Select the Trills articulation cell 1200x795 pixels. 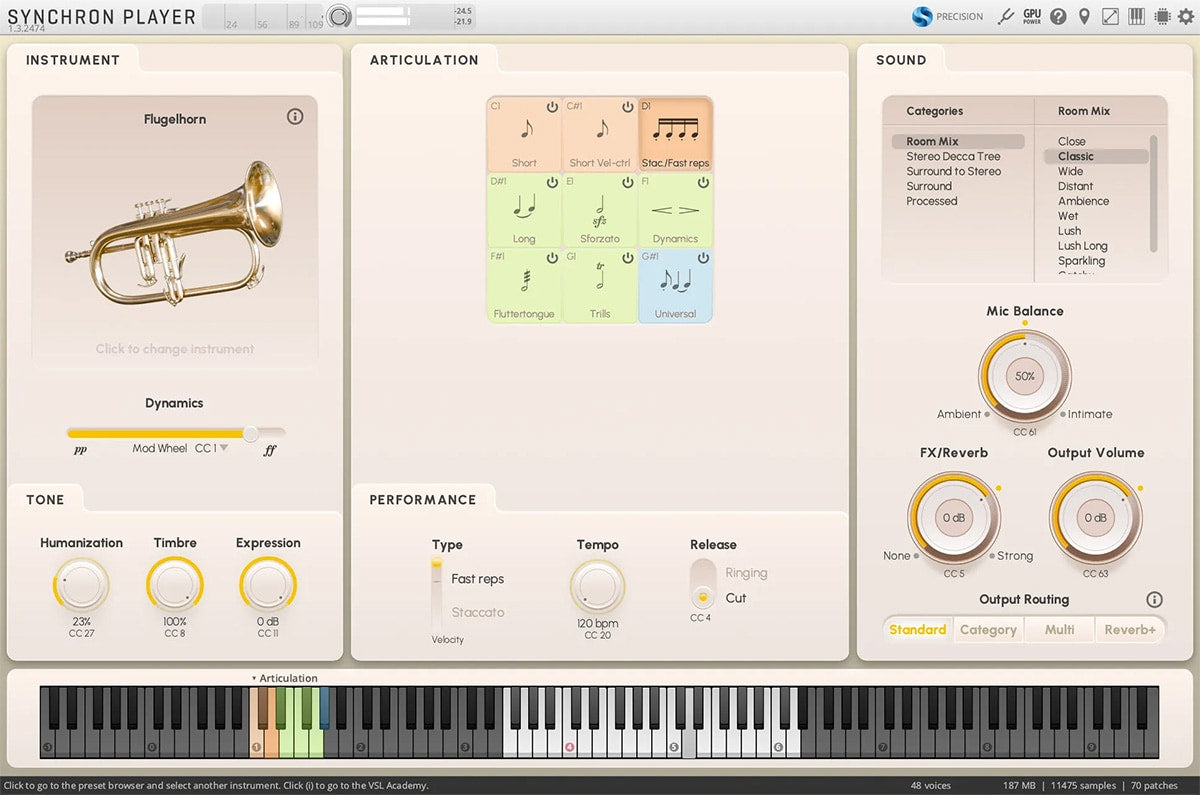(600, 286)
